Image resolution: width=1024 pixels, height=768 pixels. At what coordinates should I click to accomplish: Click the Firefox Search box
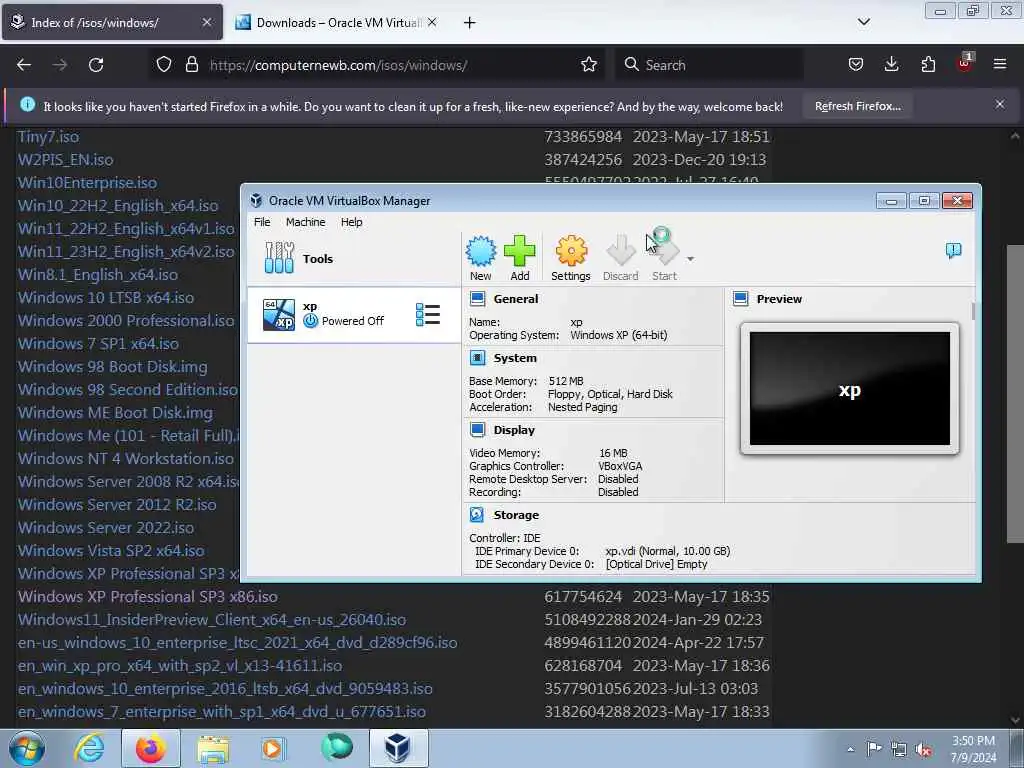click(709, 65)
